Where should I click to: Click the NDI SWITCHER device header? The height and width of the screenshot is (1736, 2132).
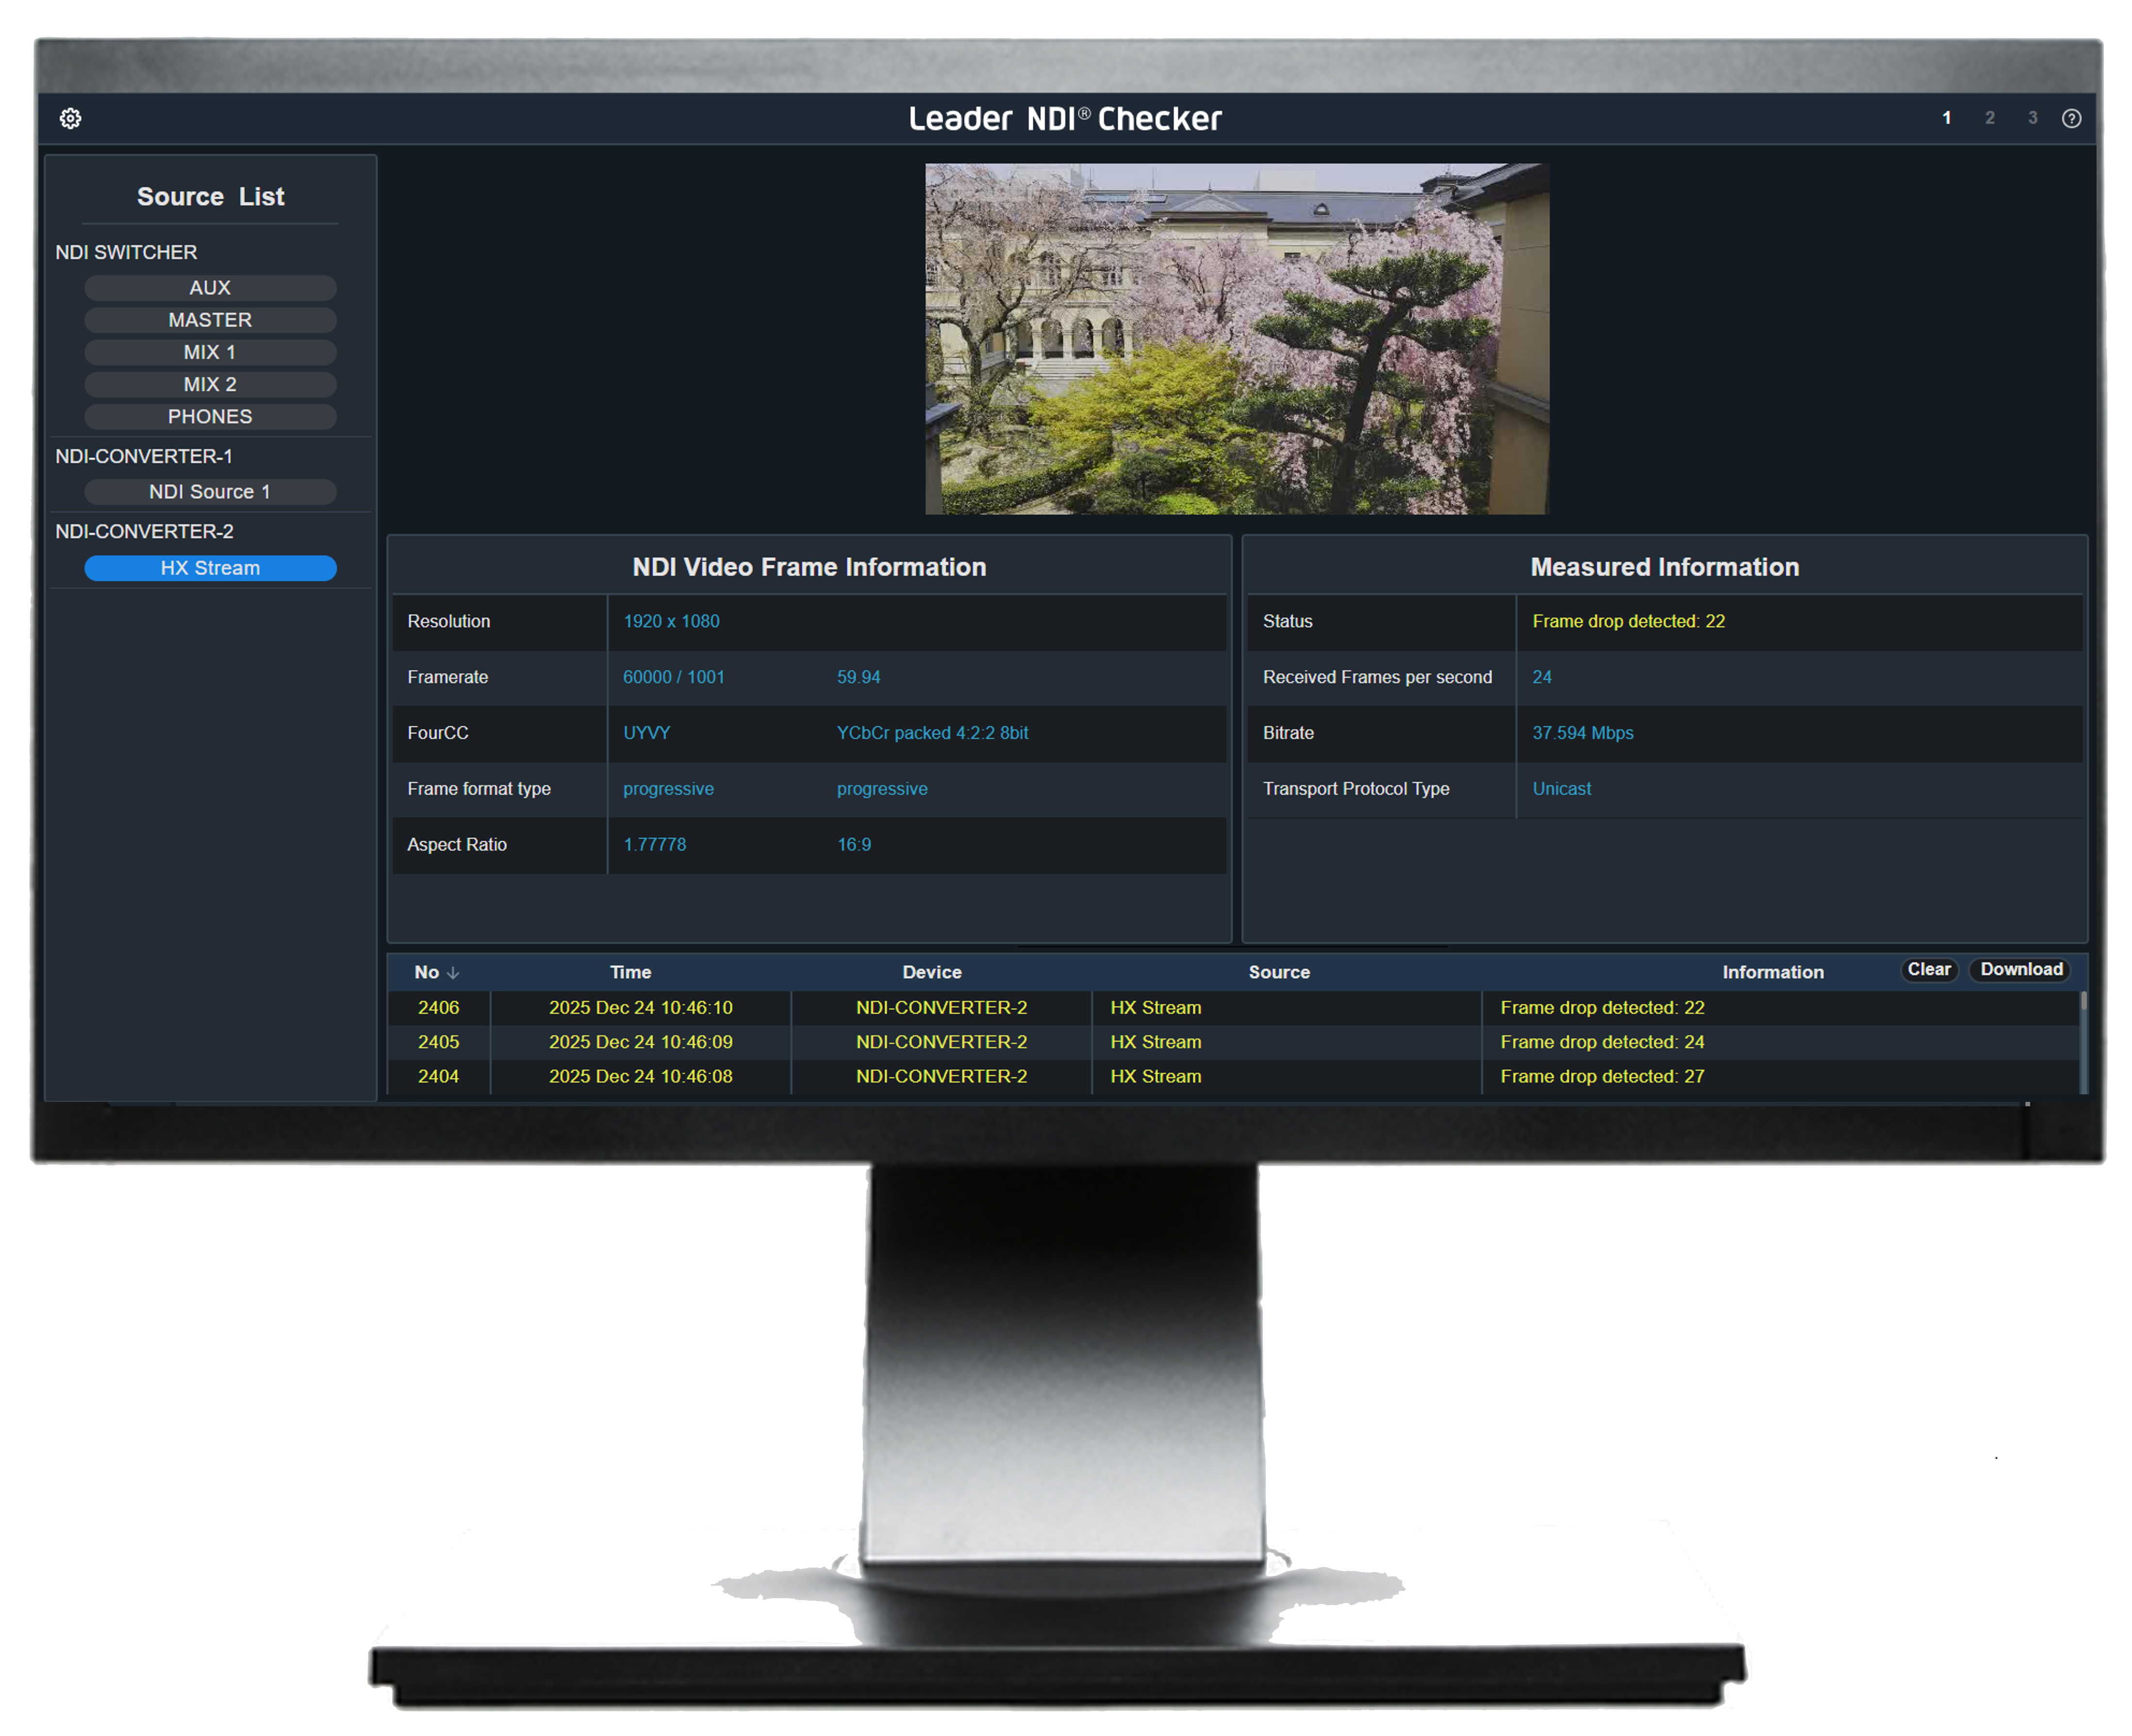point(126,252)
